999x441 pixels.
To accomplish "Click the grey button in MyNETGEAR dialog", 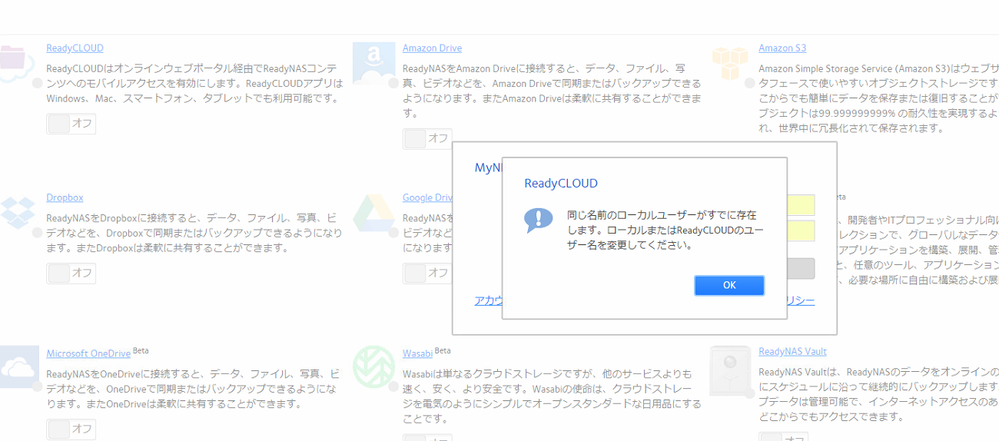I will 801,268.
